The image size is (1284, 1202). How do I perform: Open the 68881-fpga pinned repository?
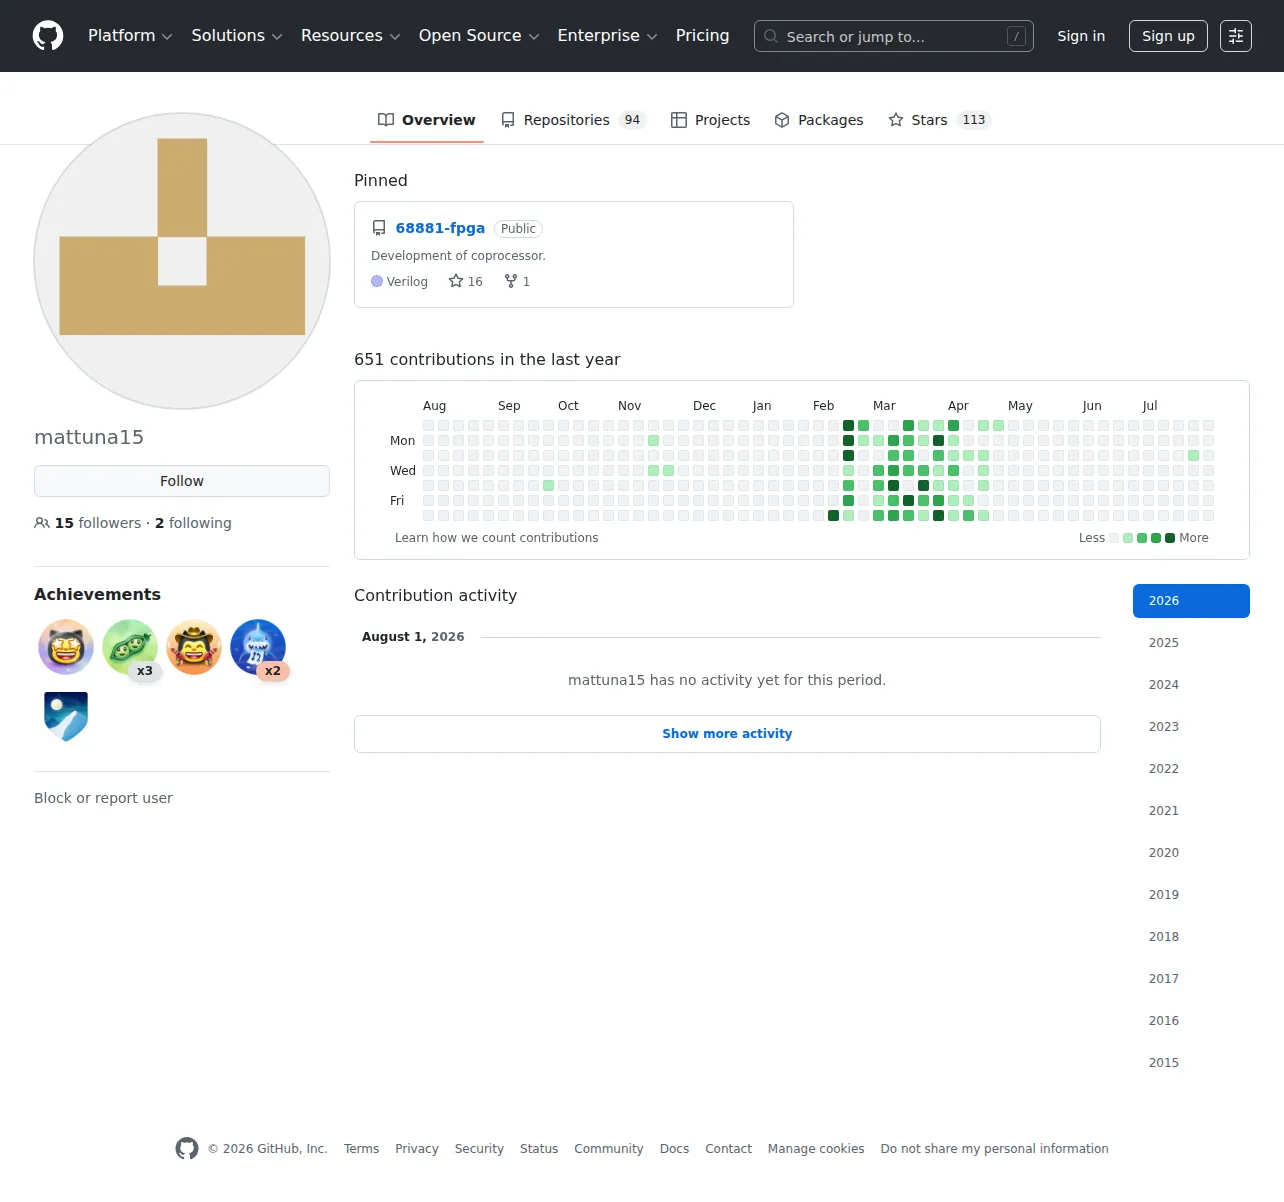pyautogui.click(x=440, y=228)
